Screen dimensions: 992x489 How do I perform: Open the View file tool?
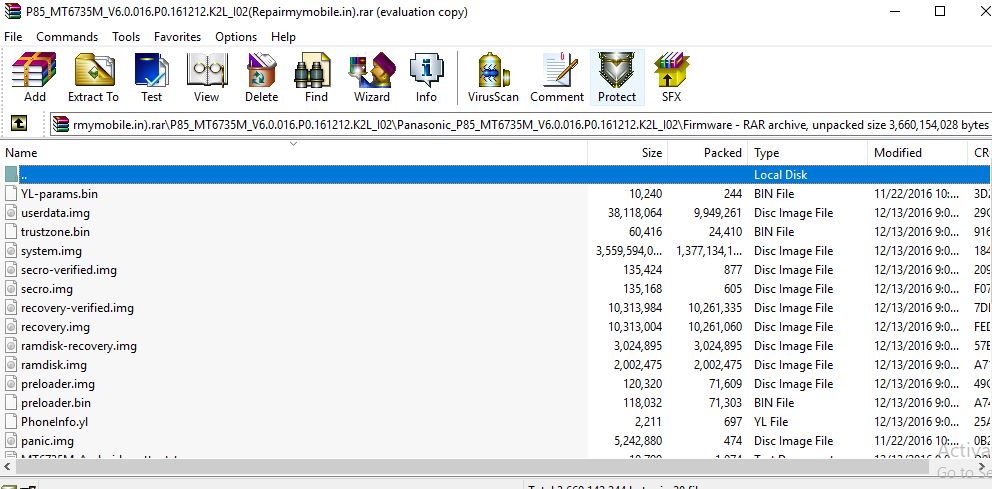[x=206, y=78]
